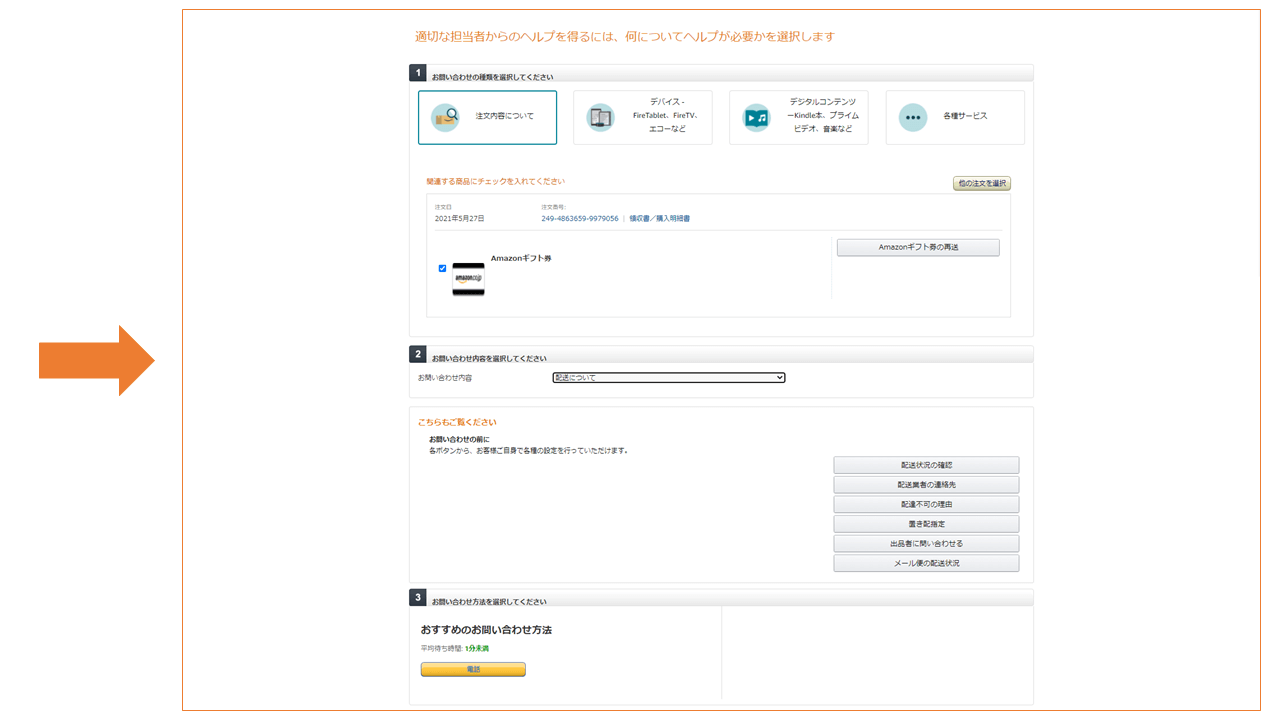This screenshot has height=720, width=1280.
Task: Click the three-dot other services icon
Action: click(x=912, y=117)
